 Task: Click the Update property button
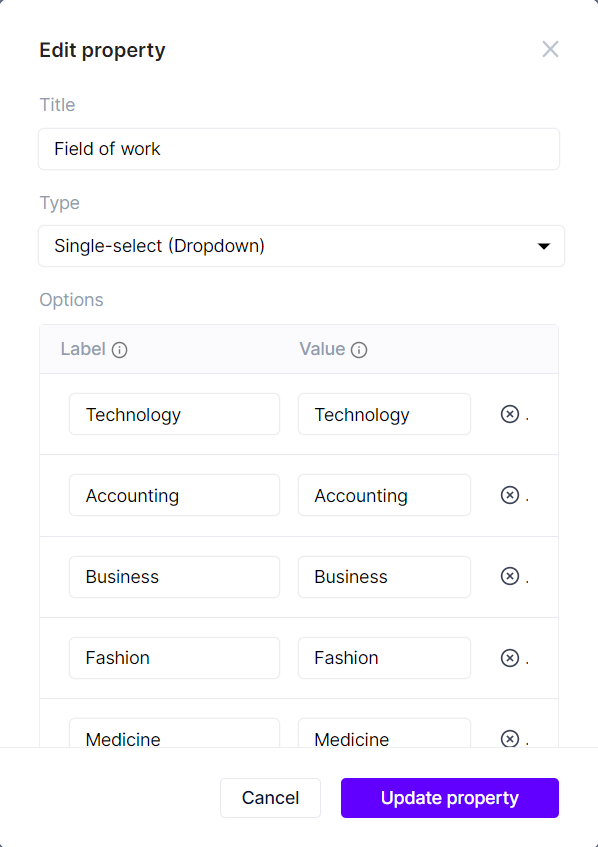(449, 798)
